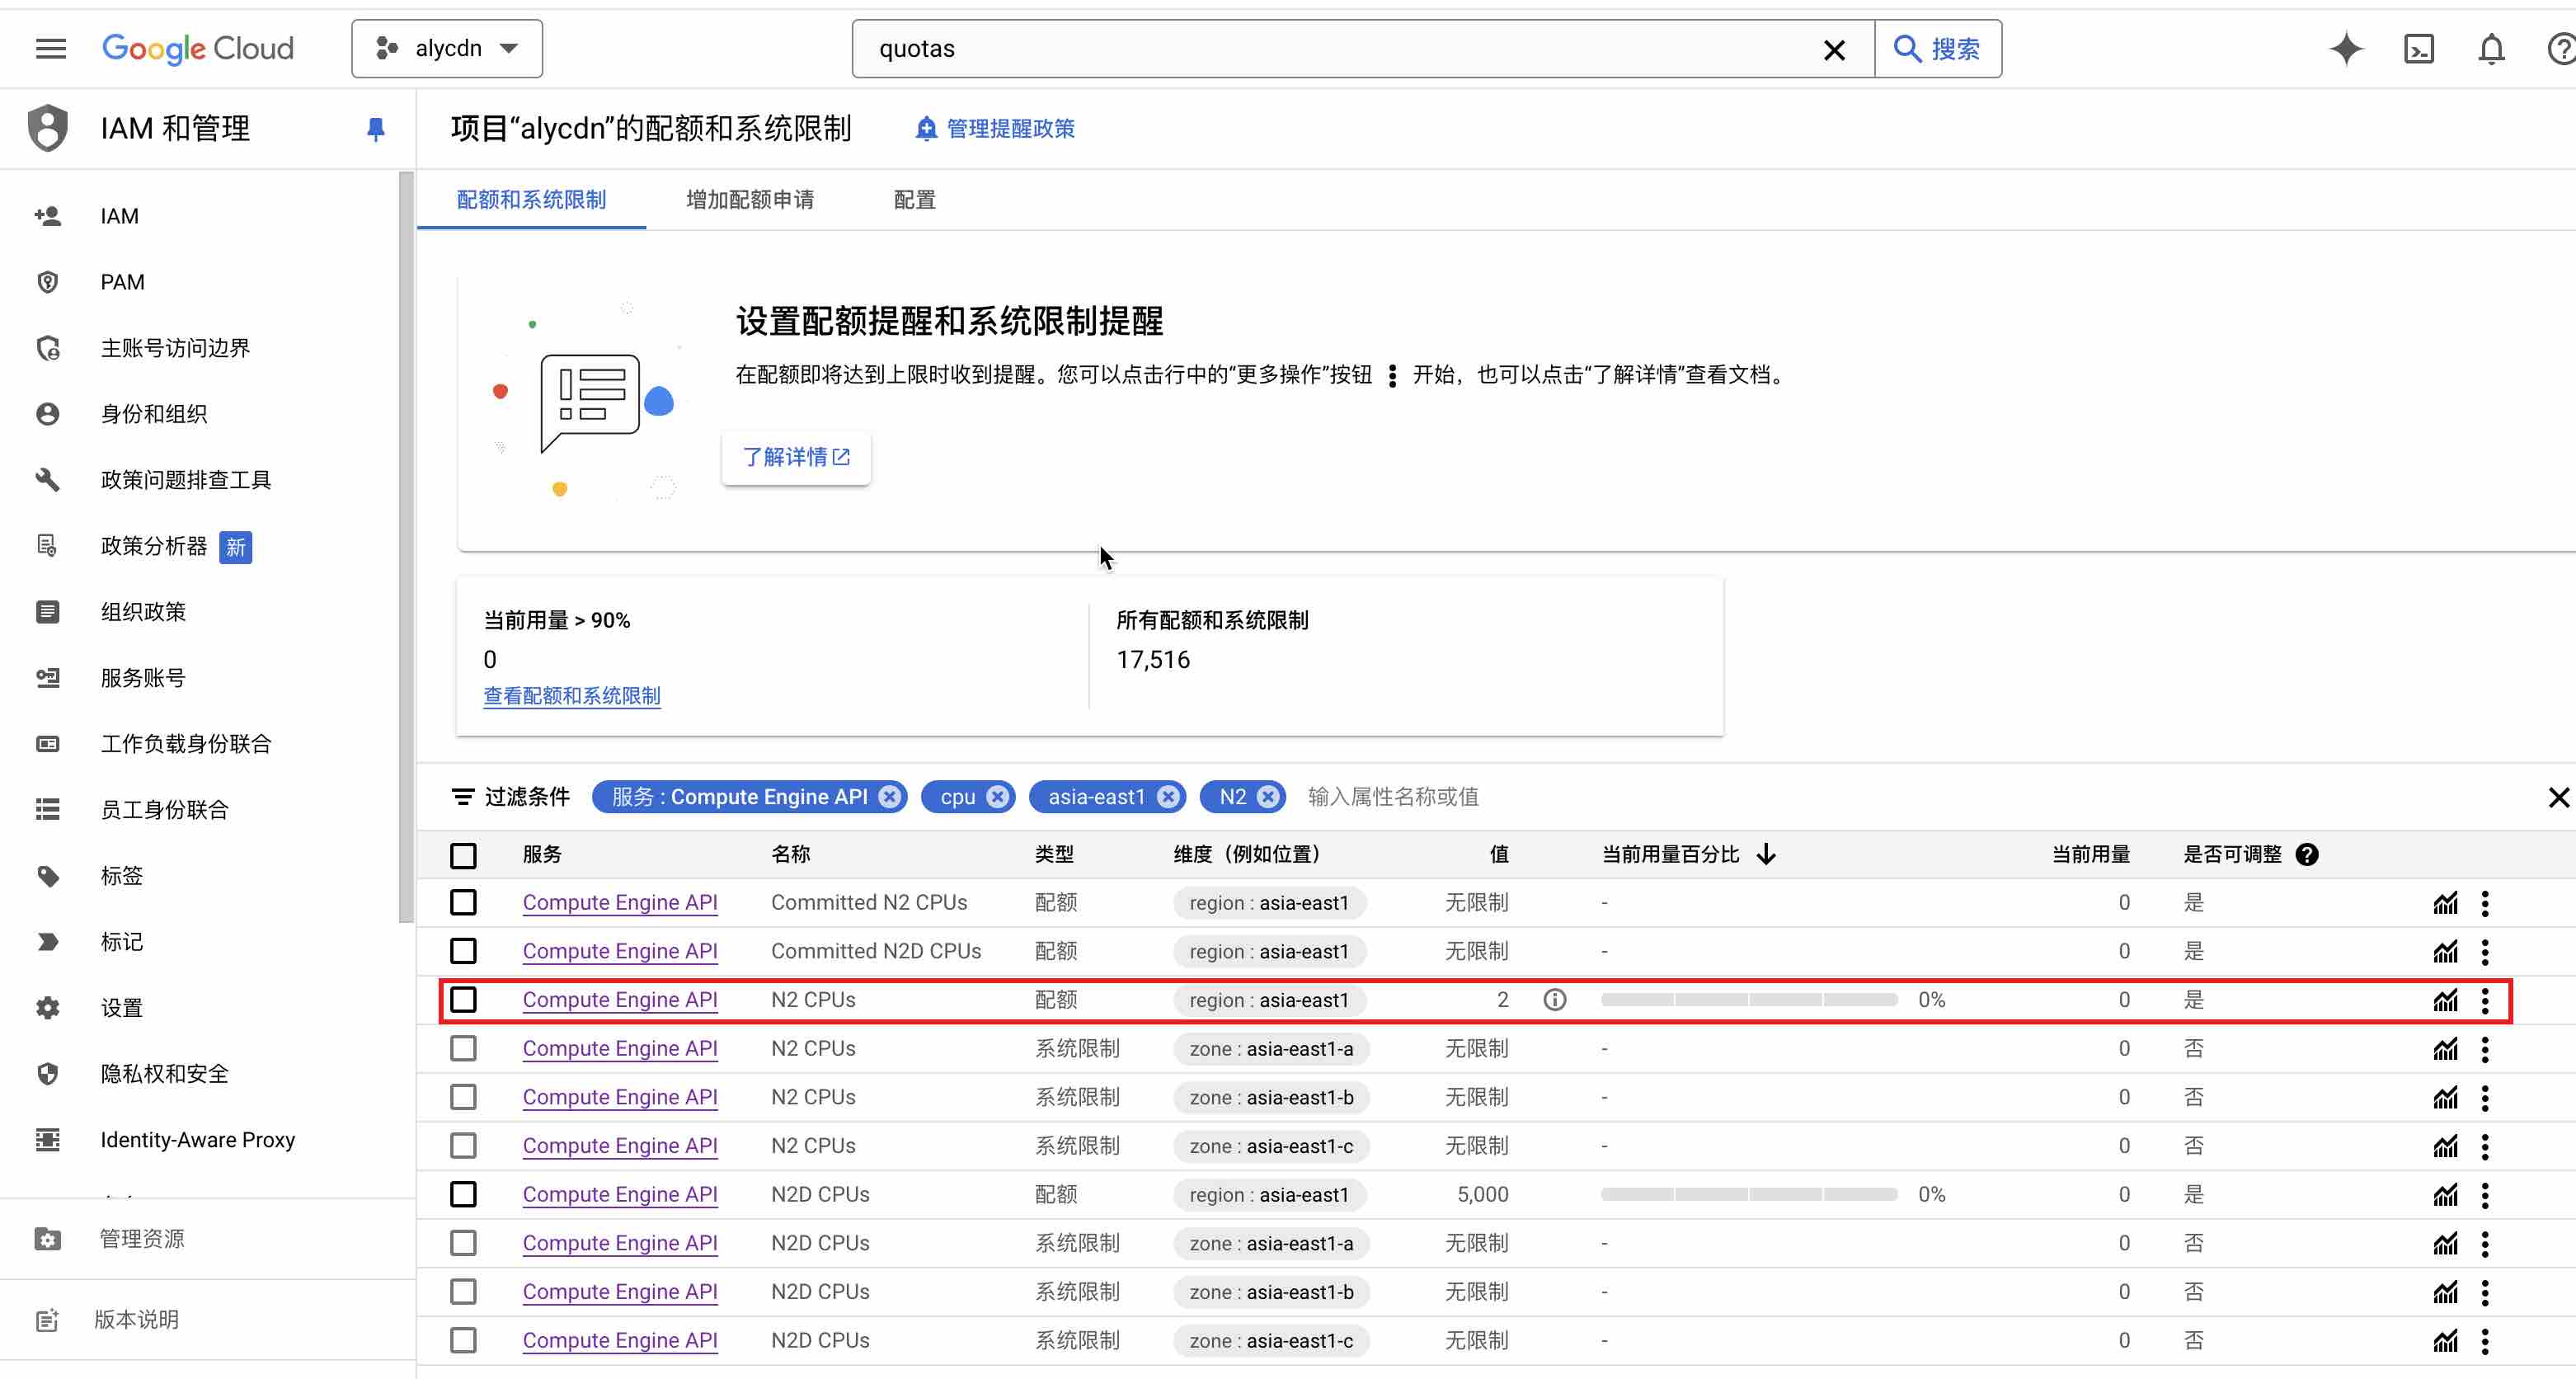The image size is (2576, 1379).
Task: Click the sidebar vertical scrollbar
Action: coord(405,546)
